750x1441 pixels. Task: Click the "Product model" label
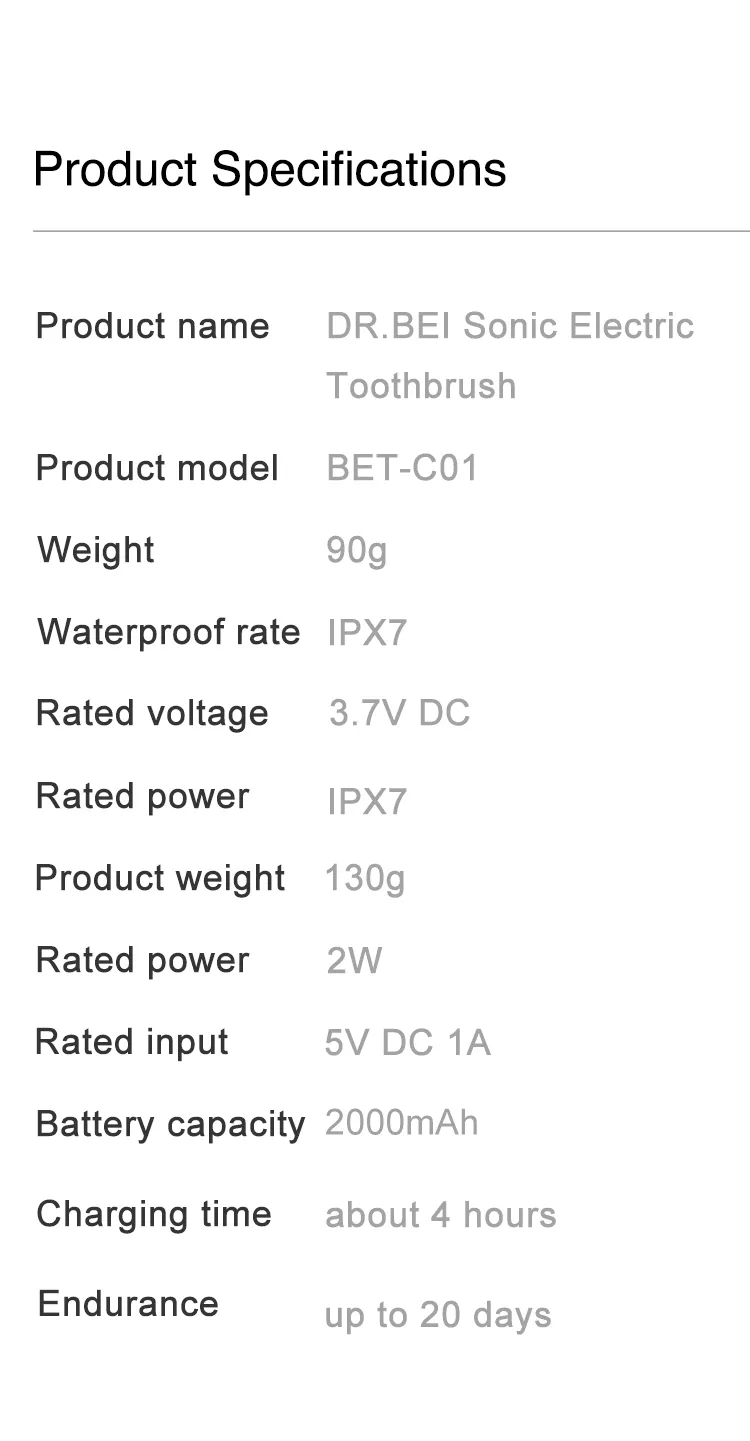coord(157,468)
